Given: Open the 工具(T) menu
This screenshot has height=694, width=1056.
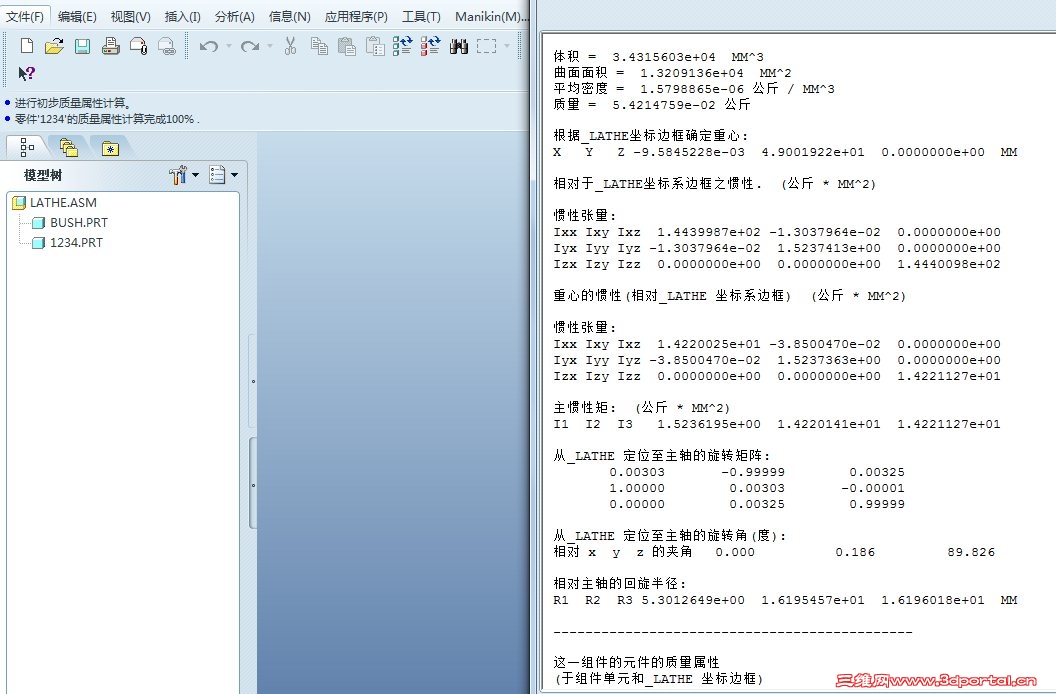Looking at the screenshot, I should tap(421, 17).
